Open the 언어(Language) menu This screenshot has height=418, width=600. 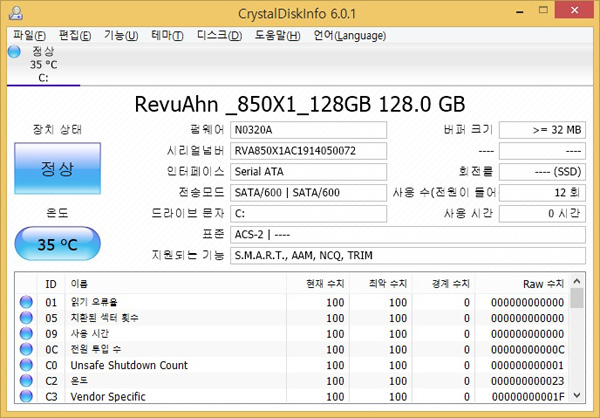pos(349,36)
